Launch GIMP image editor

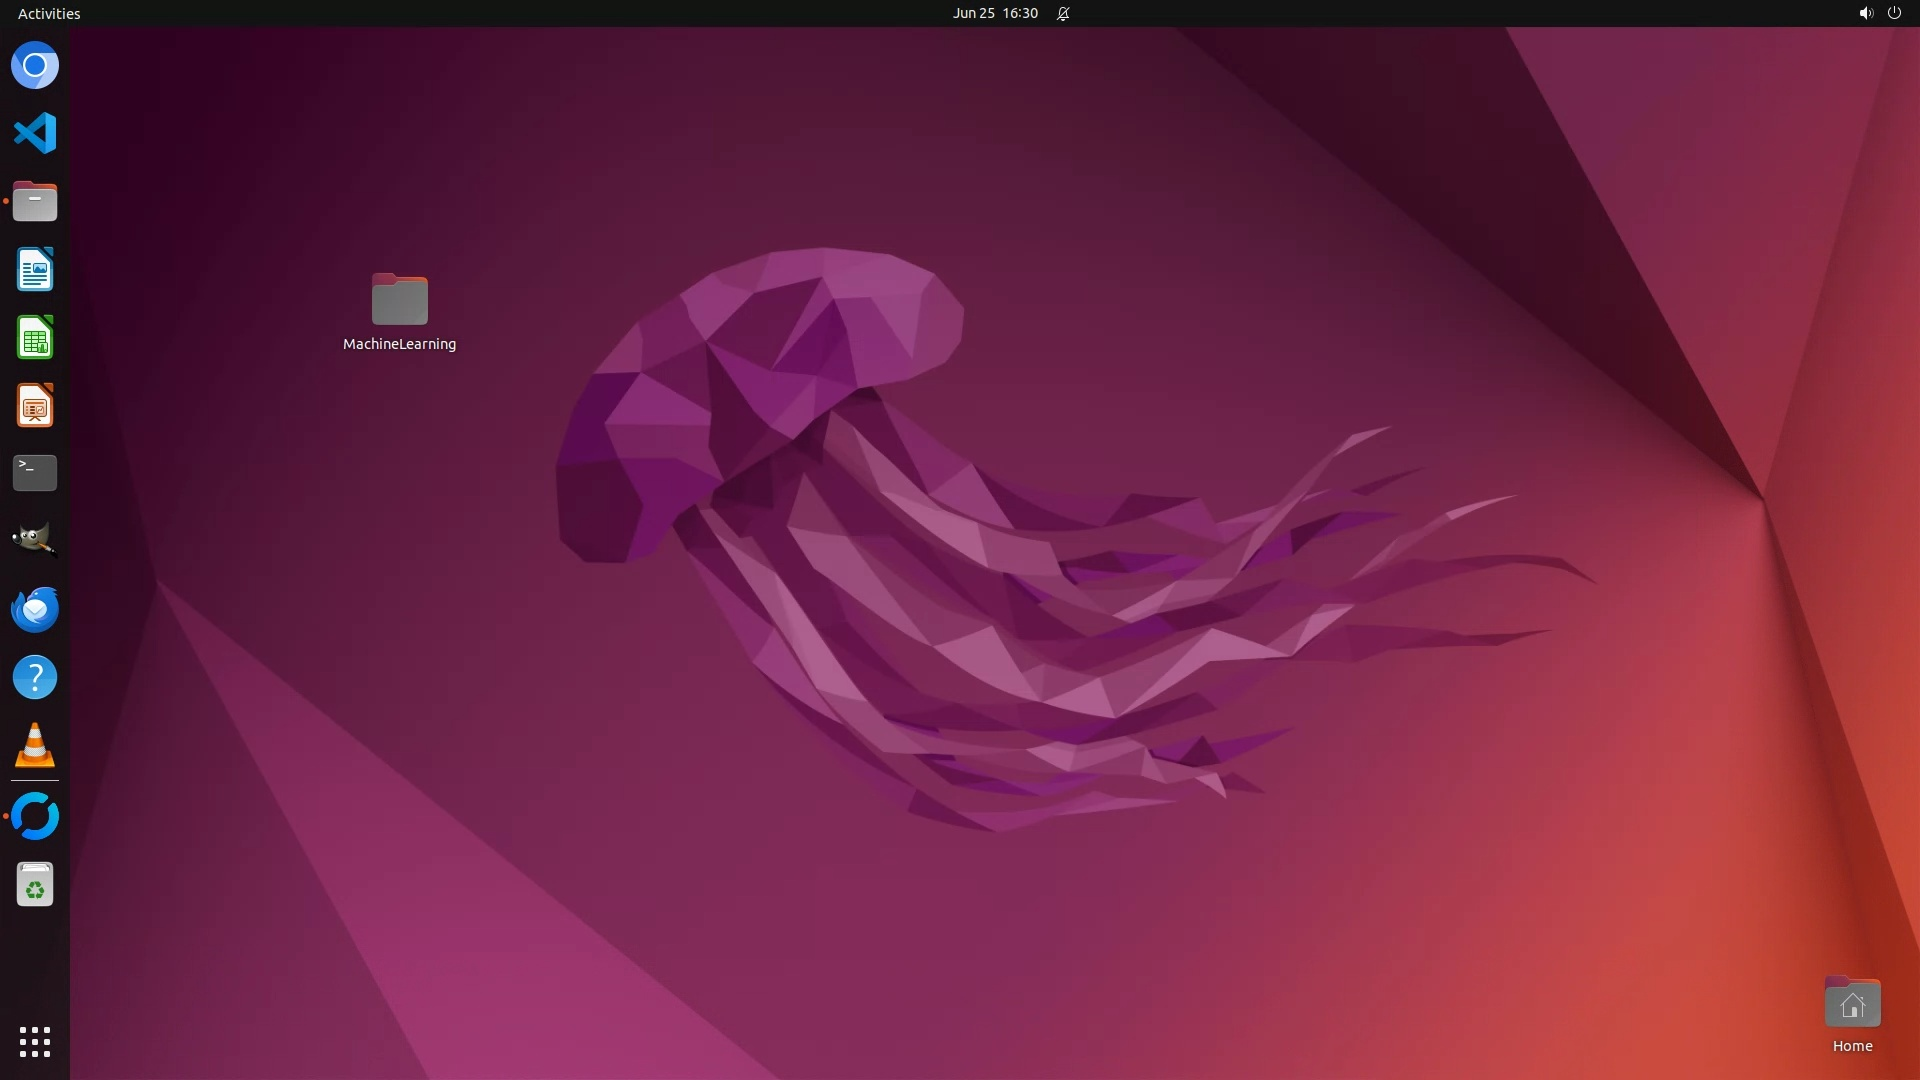(x=35, y=541)
